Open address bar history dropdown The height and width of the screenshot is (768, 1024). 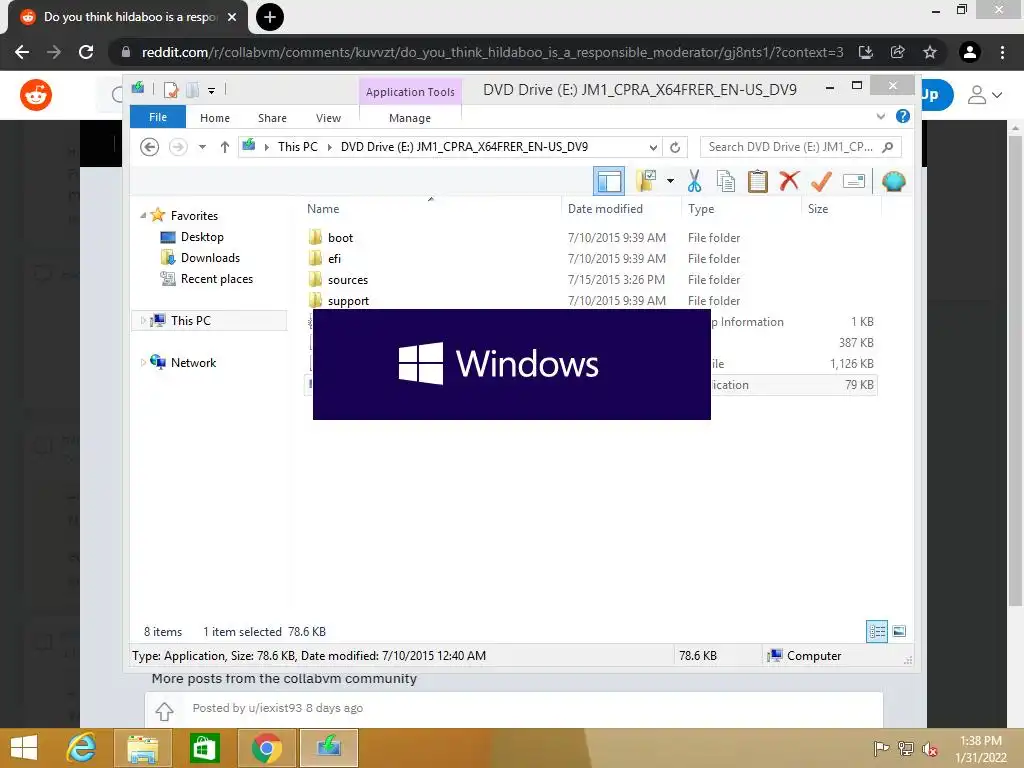(x=653, y=148)
